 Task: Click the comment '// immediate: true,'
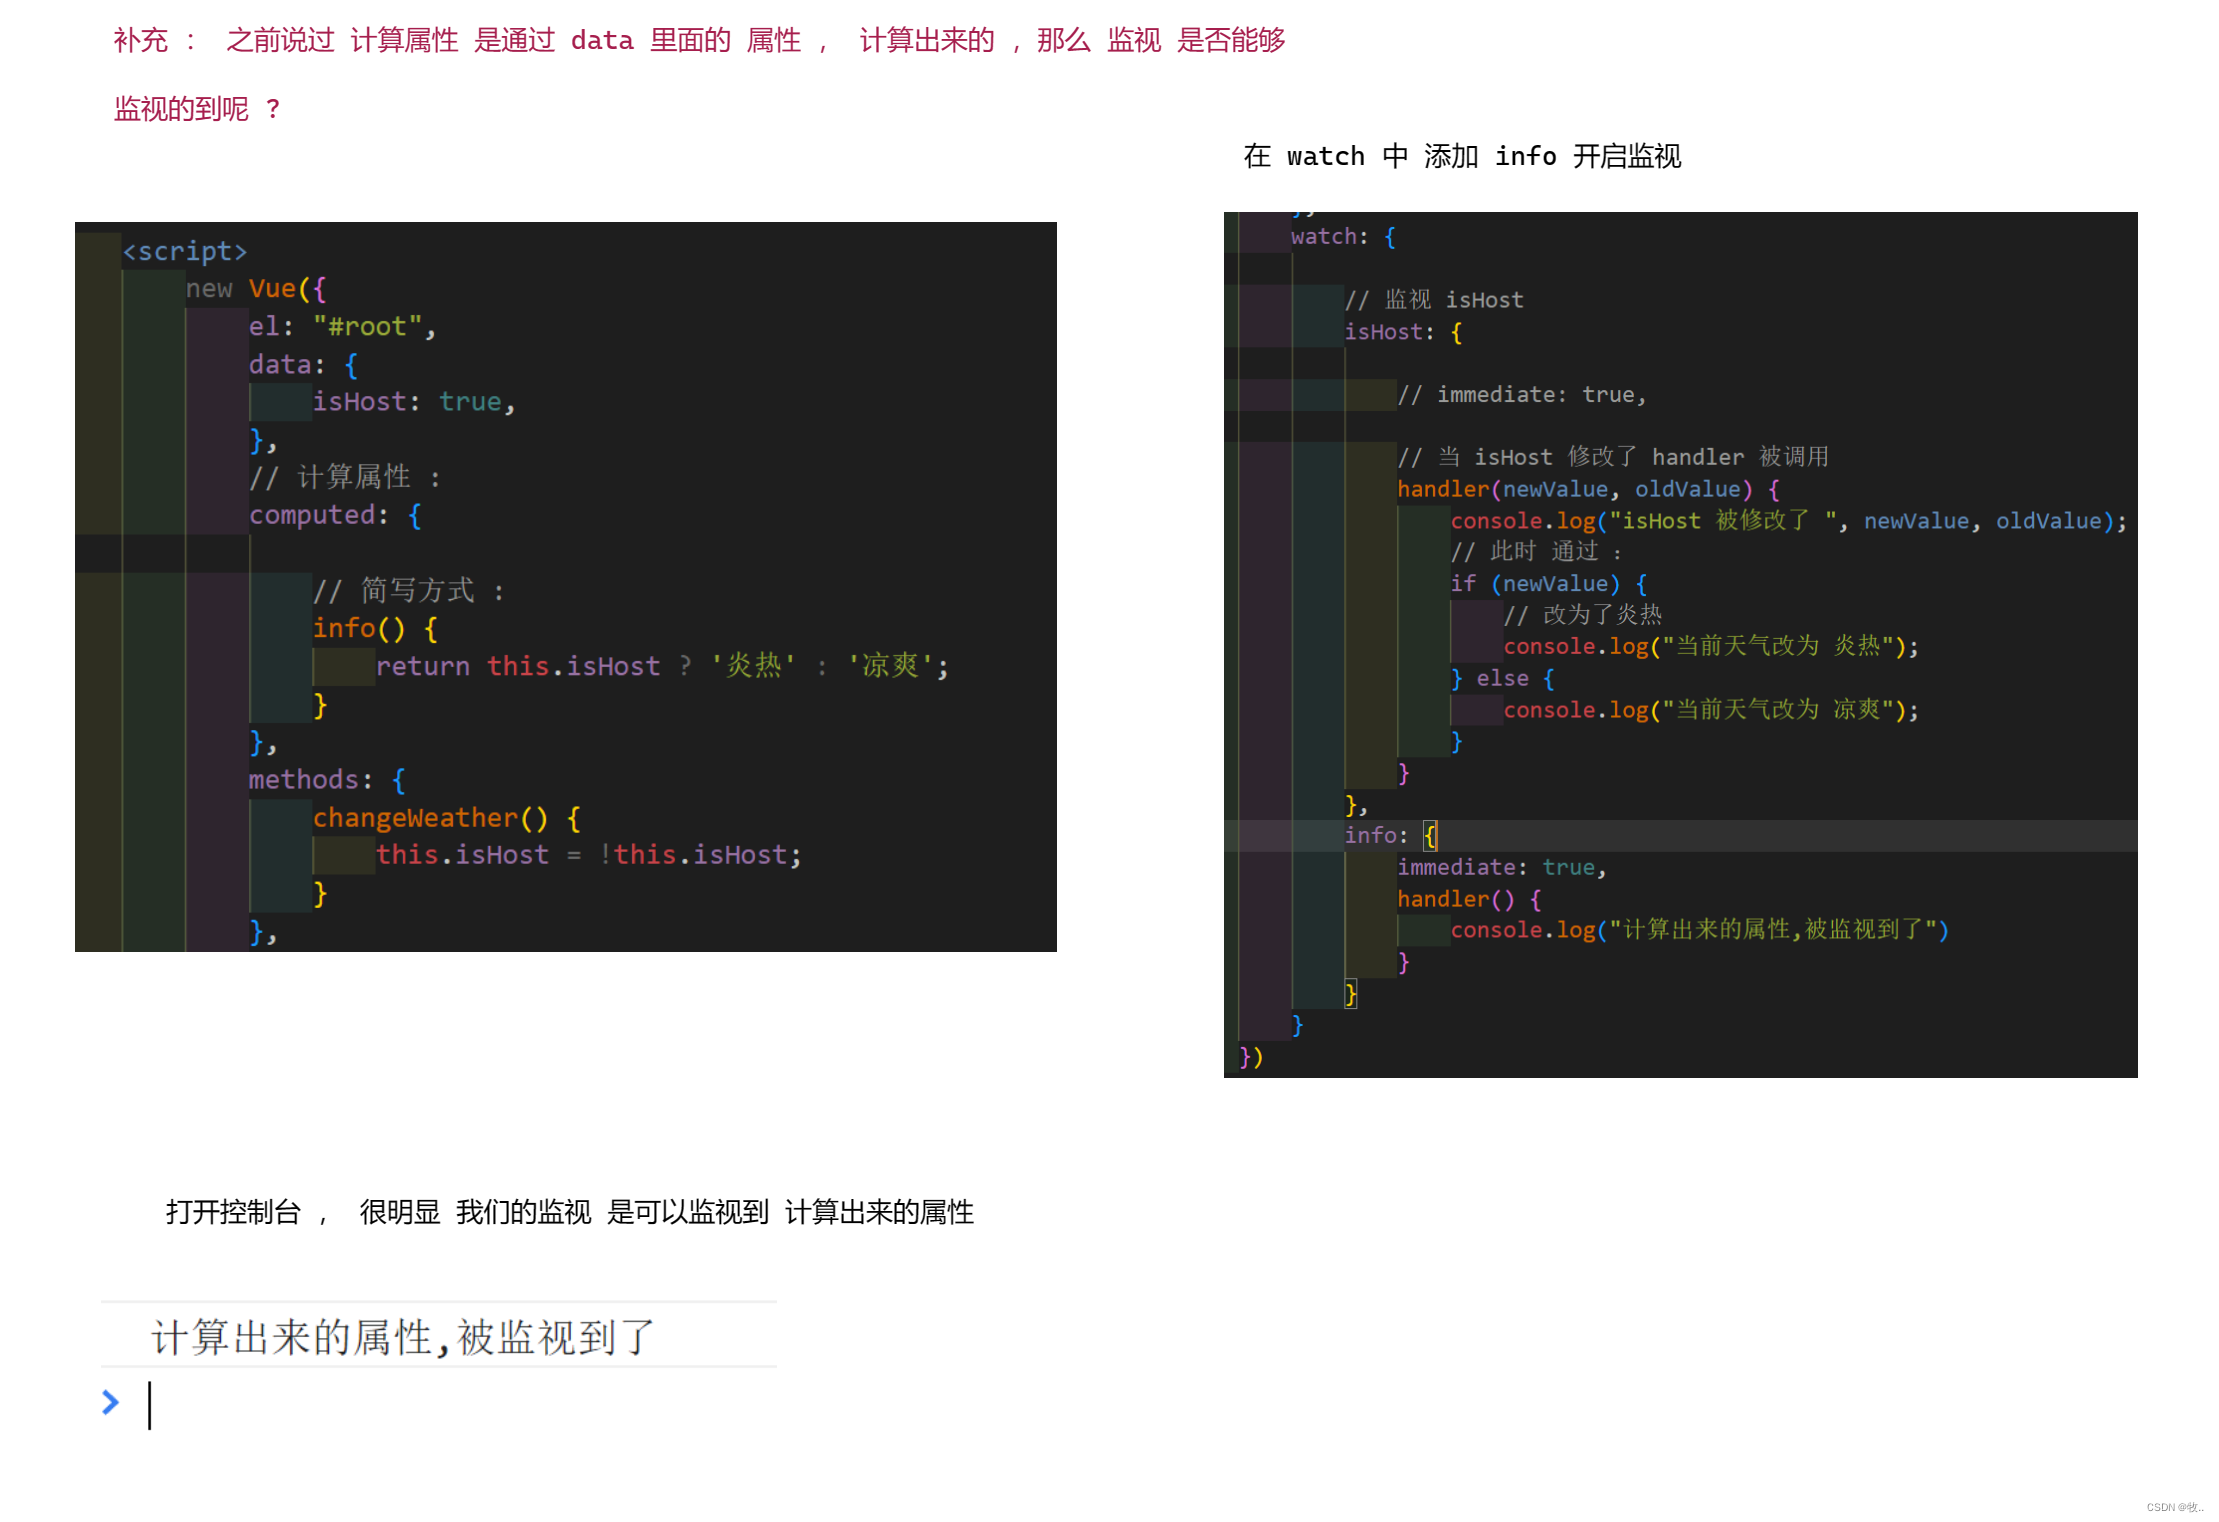[1522, 395]
